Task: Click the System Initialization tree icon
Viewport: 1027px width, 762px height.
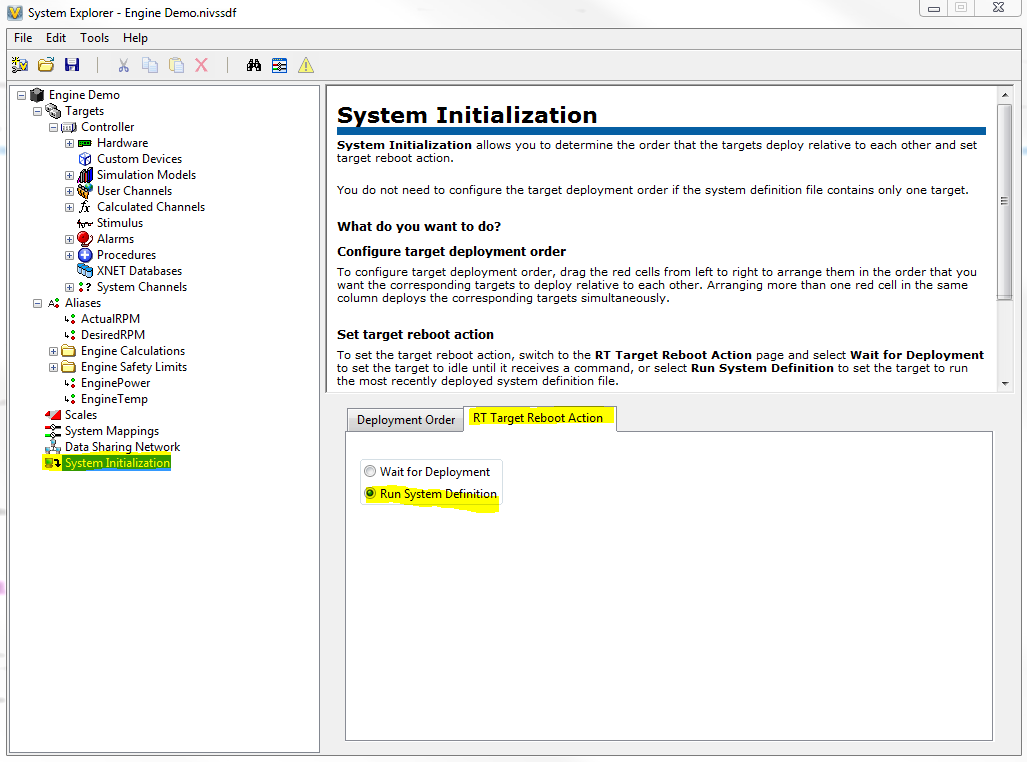Action: coord(52,463)
